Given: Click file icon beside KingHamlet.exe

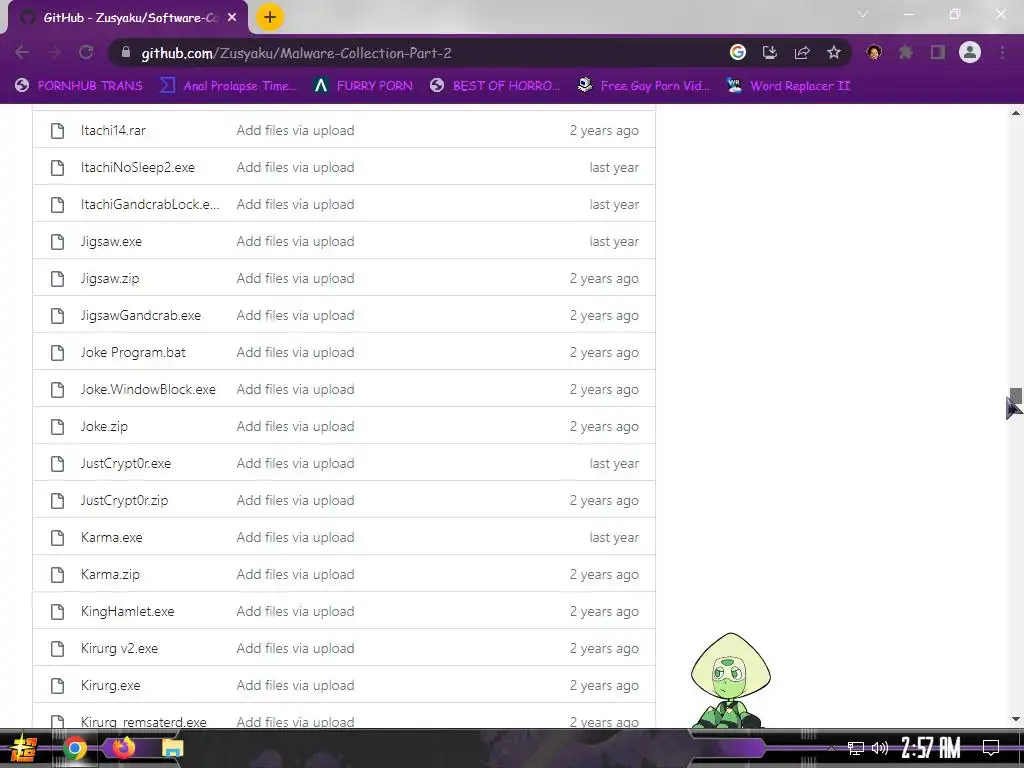Looking at the screenshot, I should click(57, 612).
